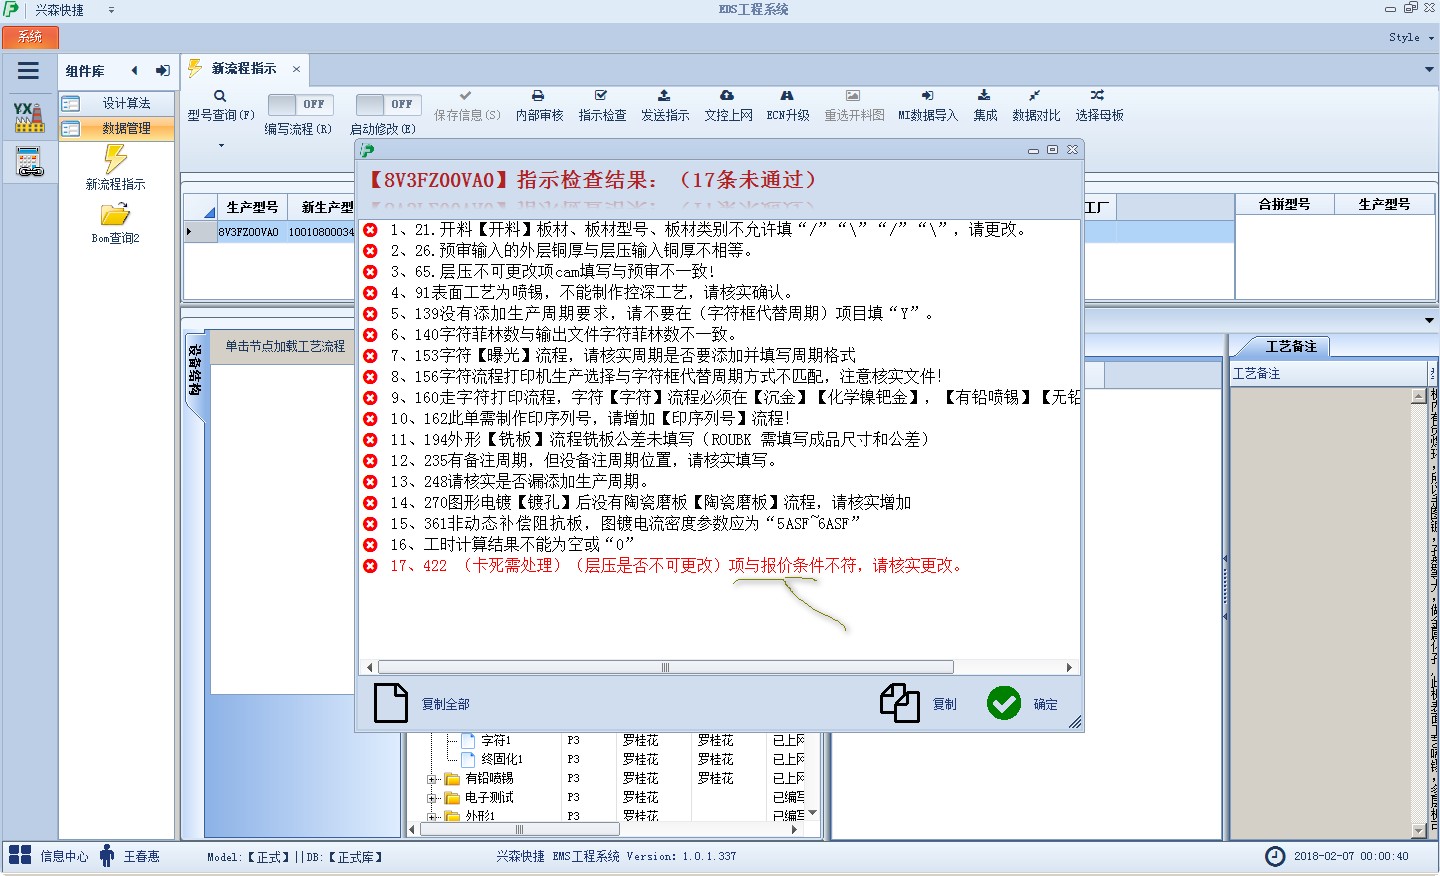Screen dimensions: 1440x876
Task: Click the 设备结构 vertical side tab
Action: point(194,371)
